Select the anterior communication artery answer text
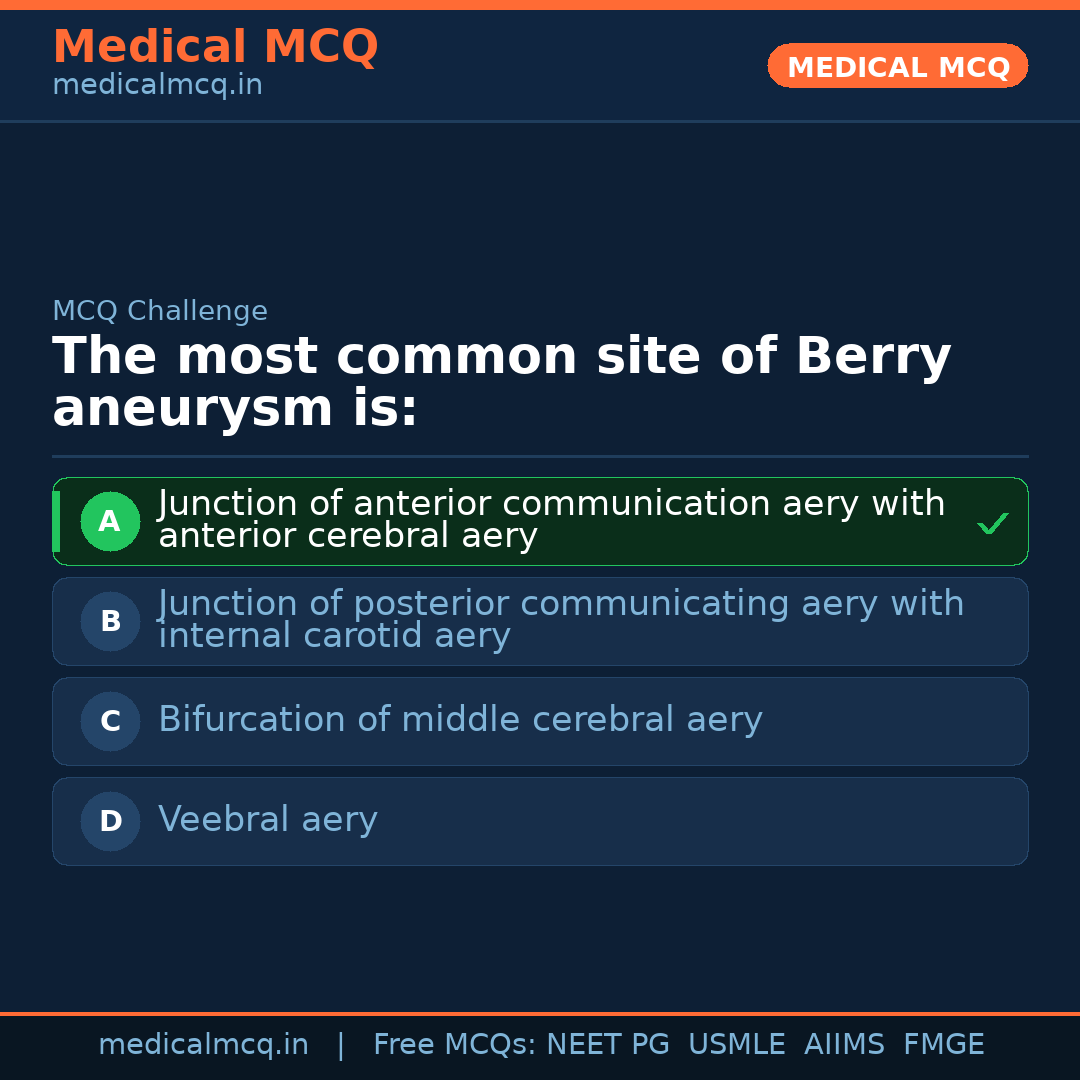This screenshot has height=1080, width=1080. [x=551, y=520]
